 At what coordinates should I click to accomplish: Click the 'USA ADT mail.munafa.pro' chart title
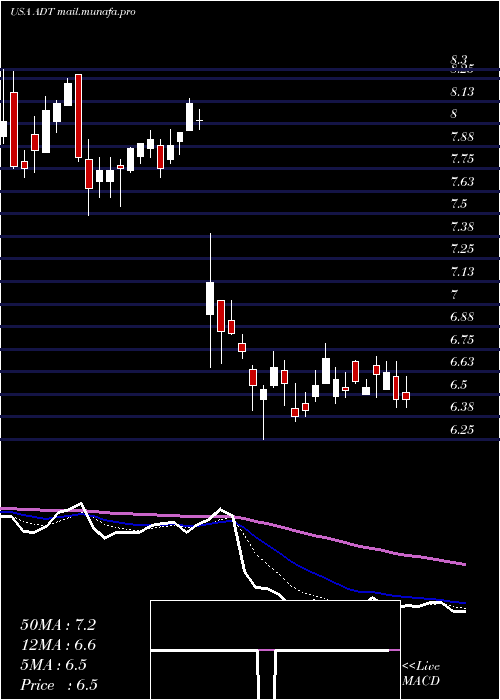coord(73,12)
